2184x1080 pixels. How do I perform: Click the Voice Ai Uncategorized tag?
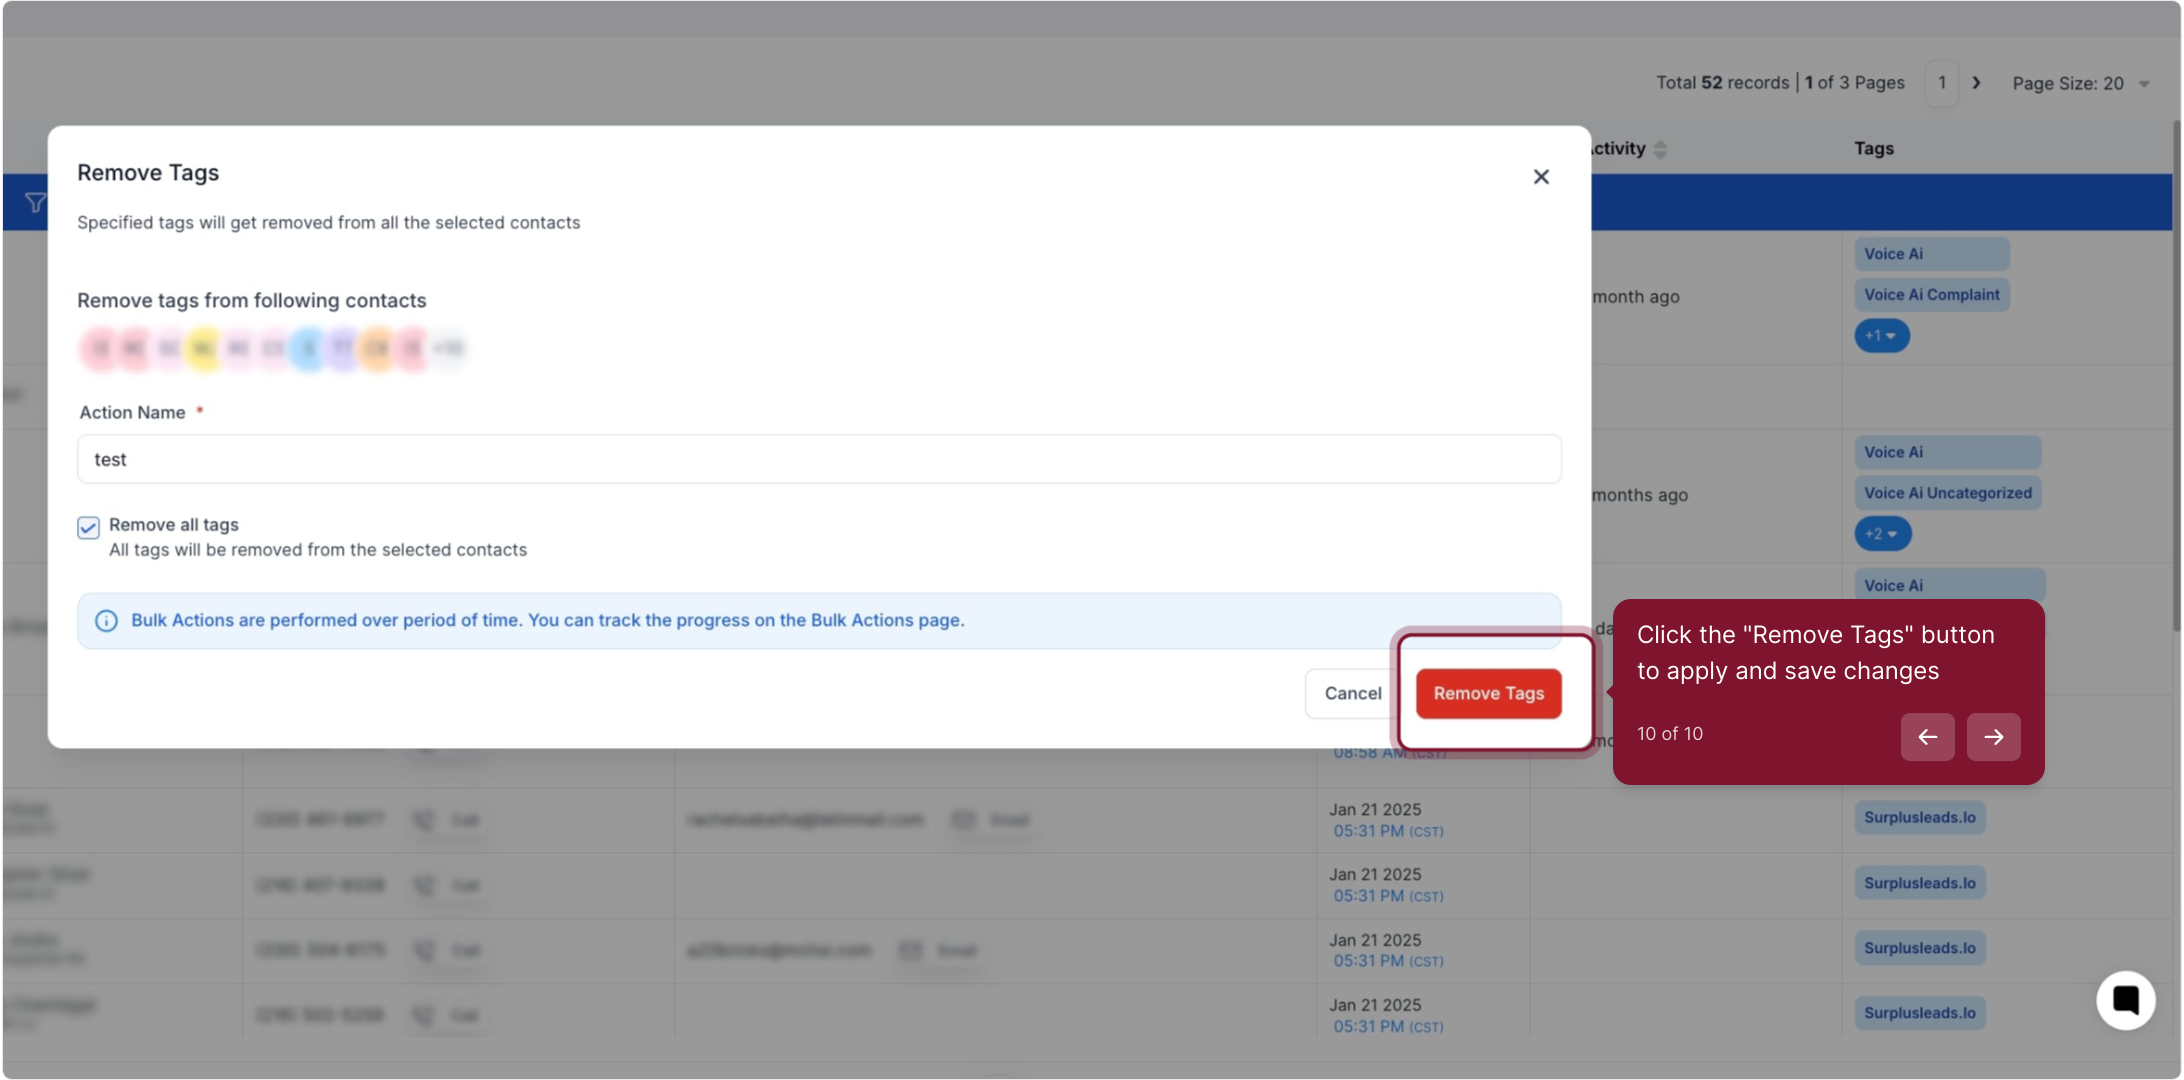click(1947, 493)
